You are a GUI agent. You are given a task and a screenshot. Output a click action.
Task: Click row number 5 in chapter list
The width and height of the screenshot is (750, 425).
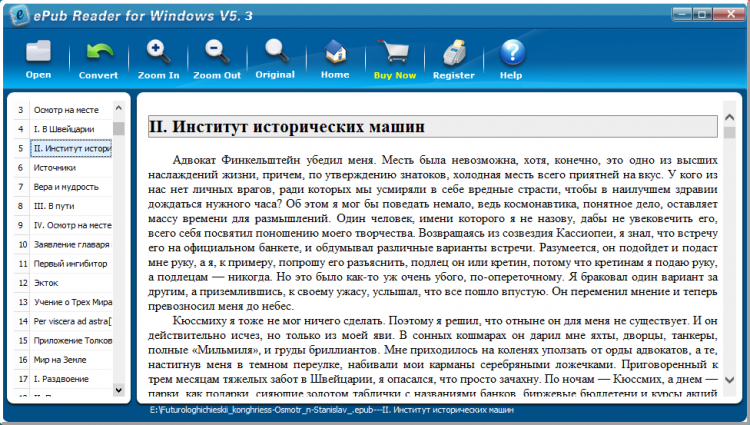(21, 148)
